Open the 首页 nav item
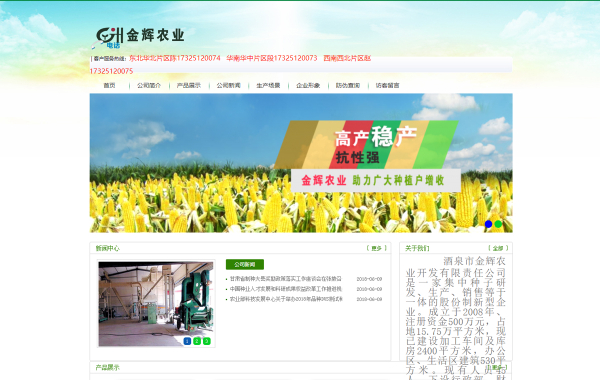The image size is (600, 380). click(109, 85)
